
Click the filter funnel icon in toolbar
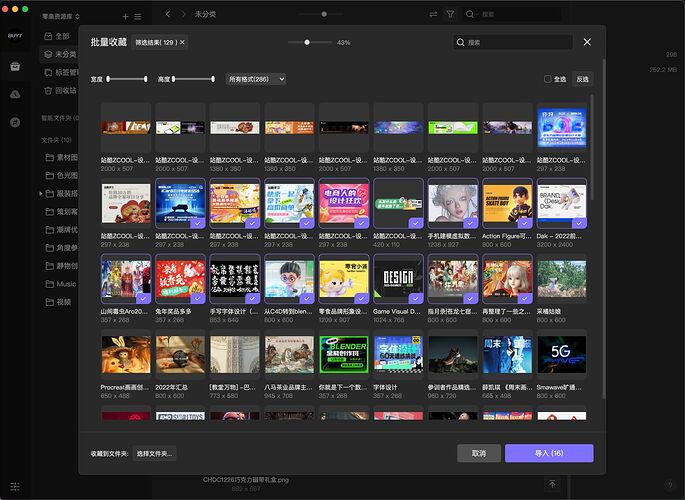click(x=450, y=15)
